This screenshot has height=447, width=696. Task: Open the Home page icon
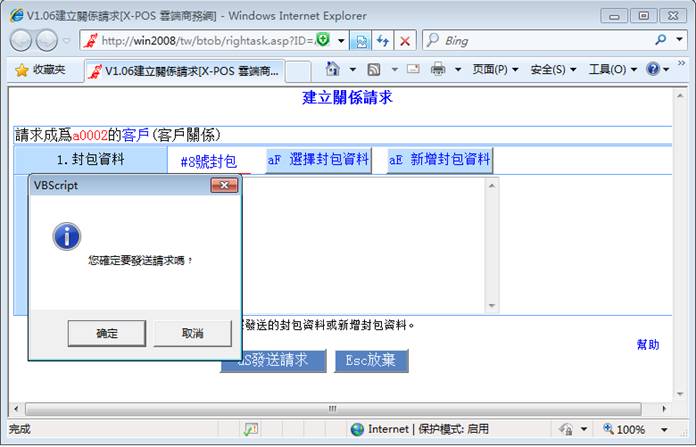[x=334, y=69]
